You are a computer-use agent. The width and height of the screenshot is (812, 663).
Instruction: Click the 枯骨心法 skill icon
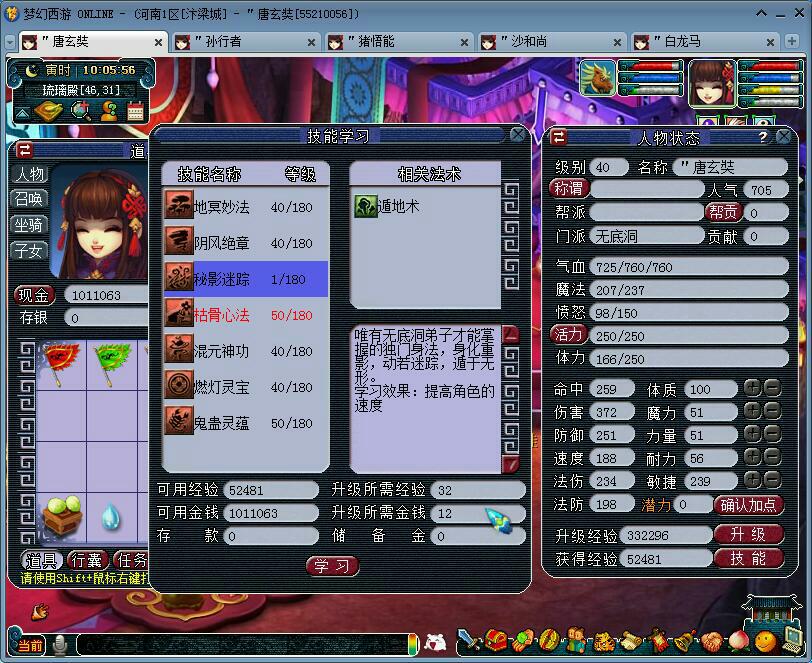click(x=179, y=315)
